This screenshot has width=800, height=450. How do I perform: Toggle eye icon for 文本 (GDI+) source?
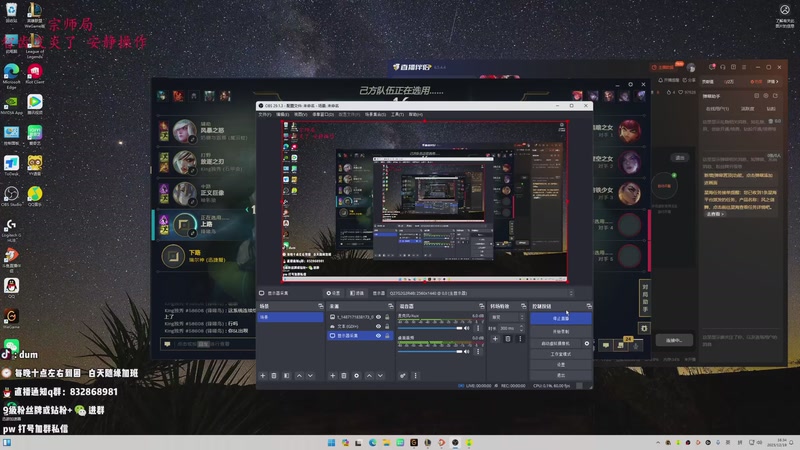click(378, 327)
